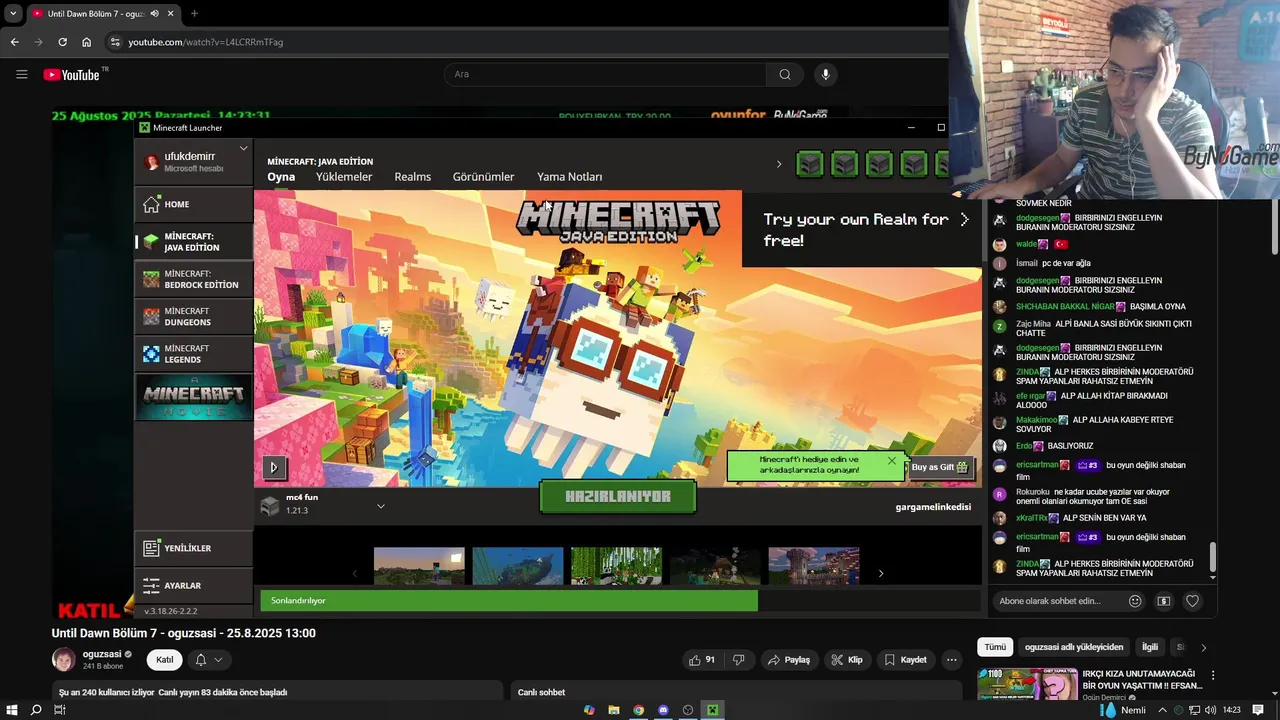The height and width of the screenshot is (720, 1280).
Task: Open the YouTube hamburger guide menu
Action: coord(22,74)
